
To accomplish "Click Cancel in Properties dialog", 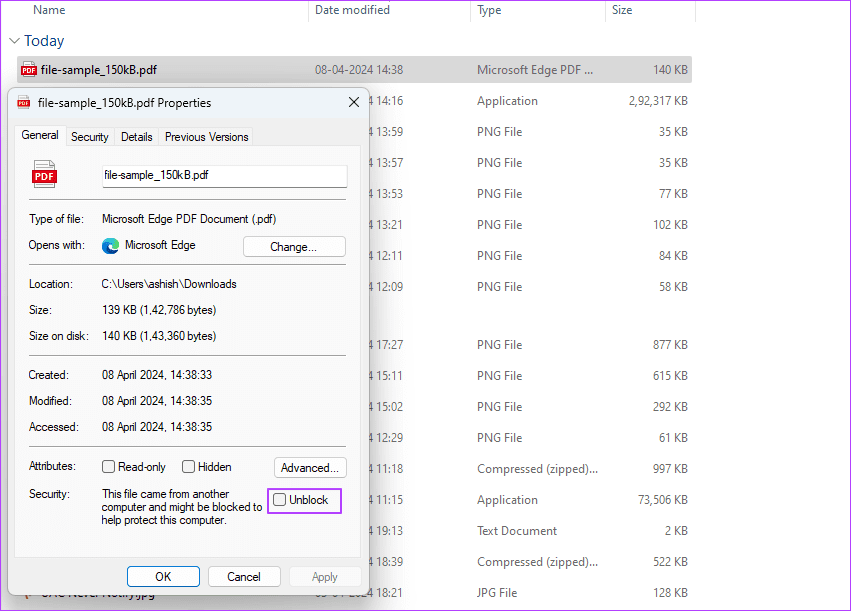I will coord(244,577).
